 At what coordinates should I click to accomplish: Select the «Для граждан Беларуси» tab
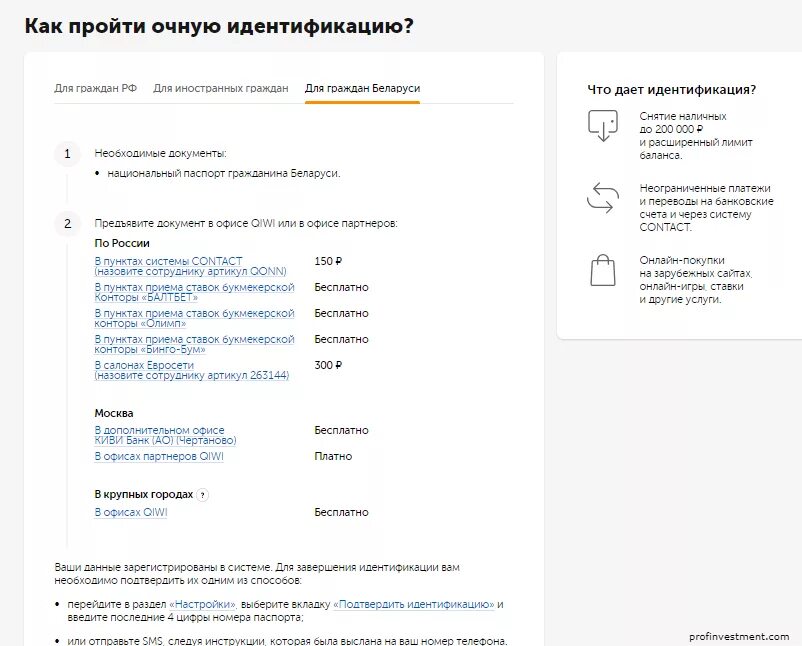tap(362, 88)
